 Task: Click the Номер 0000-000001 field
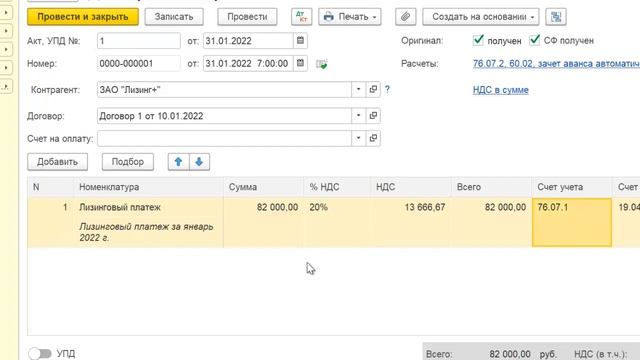(139, 64)
